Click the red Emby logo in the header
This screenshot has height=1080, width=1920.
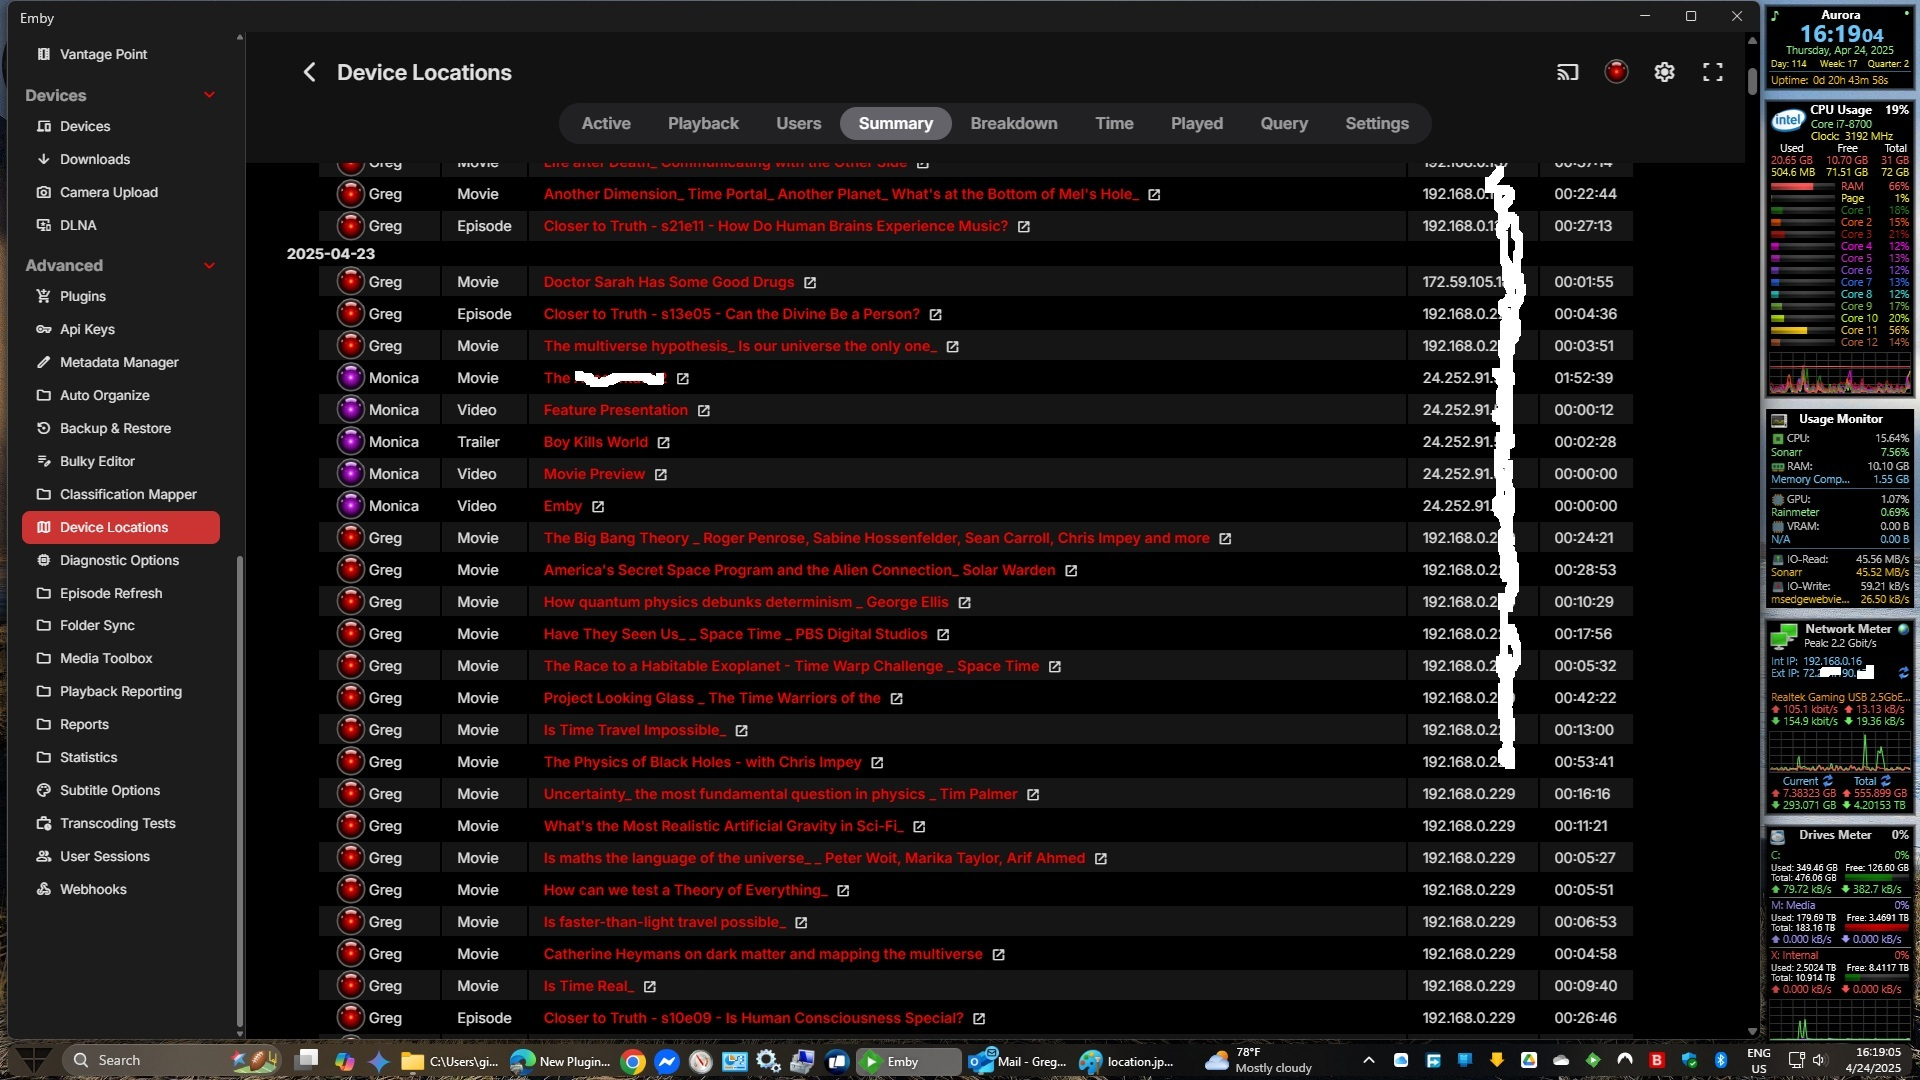click(1616, 72)
